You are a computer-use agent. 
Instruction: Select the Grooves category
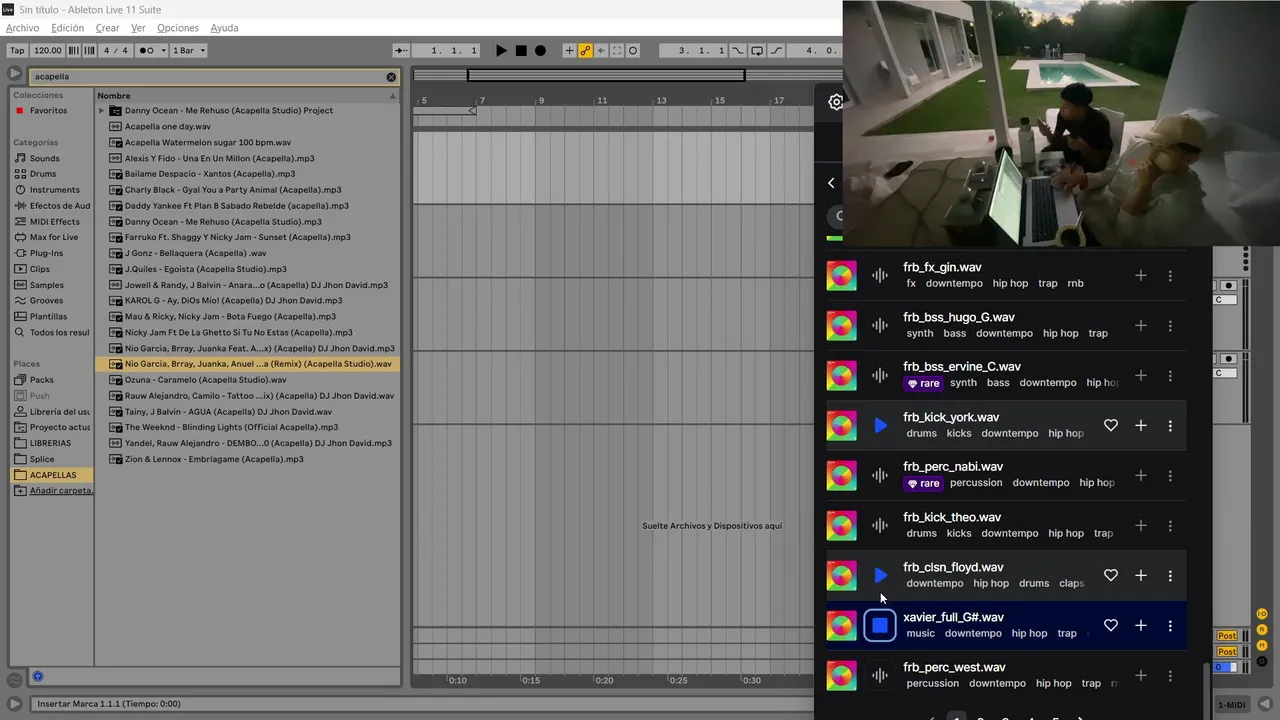click(46, 300)
